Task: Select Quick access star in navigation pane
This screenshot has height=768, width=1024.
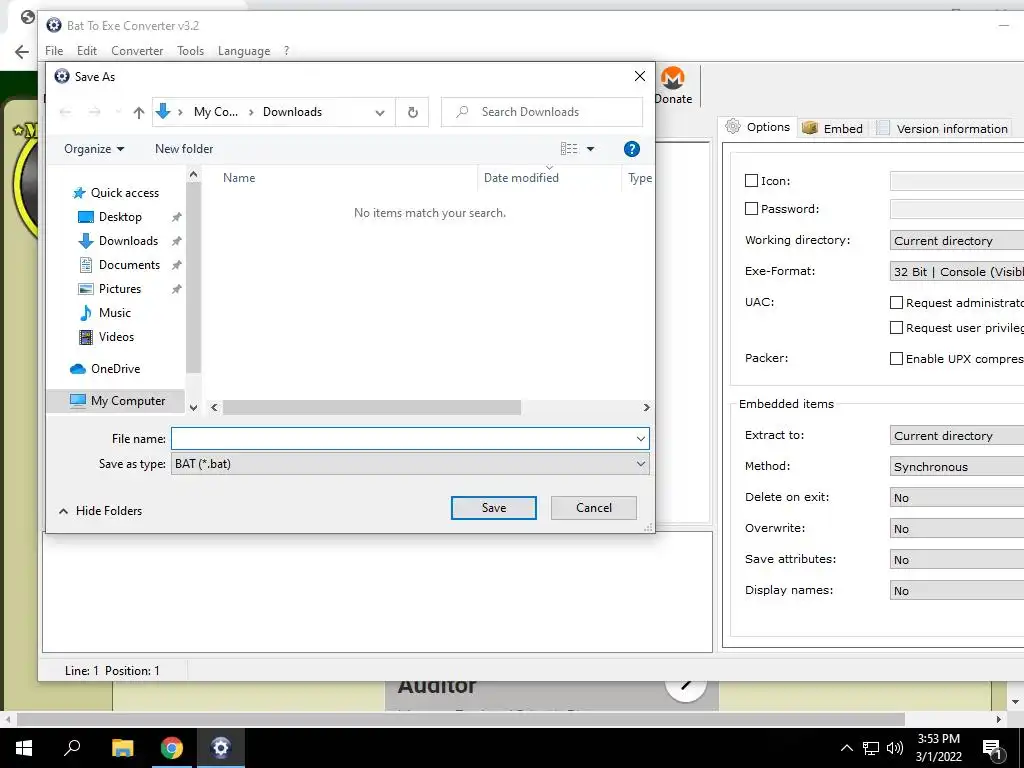Action: tap(79, 193)
